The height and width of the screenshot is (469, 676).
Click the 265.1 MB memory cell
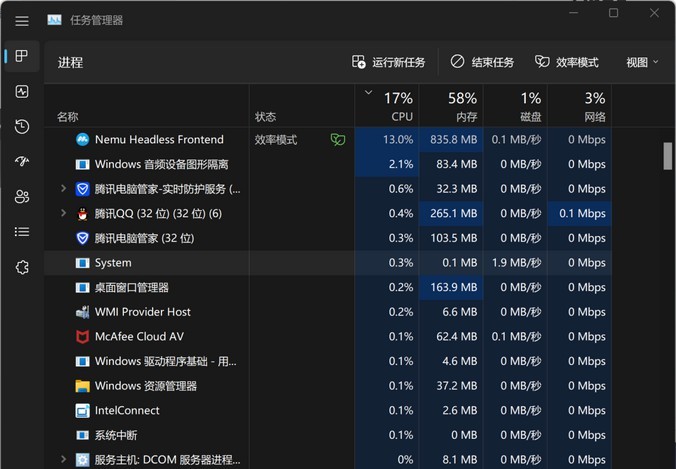pos(451,213)
